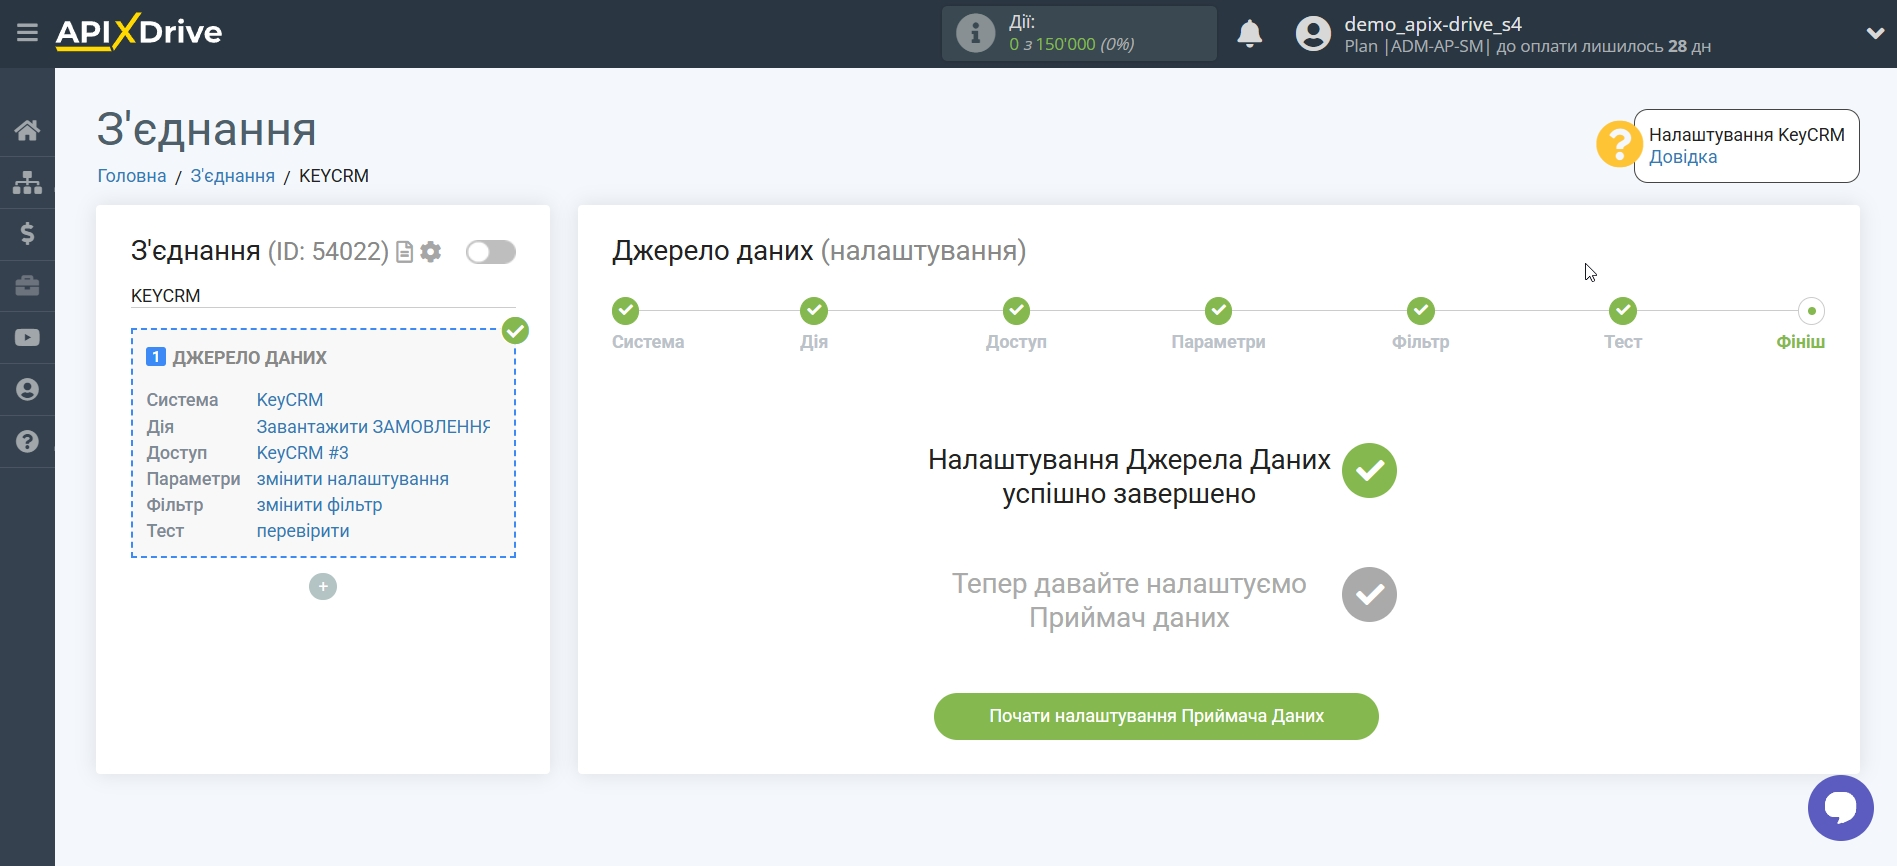Click the add block plus icon
This screenshot has width=1897, height=866.
coord(323,587)
